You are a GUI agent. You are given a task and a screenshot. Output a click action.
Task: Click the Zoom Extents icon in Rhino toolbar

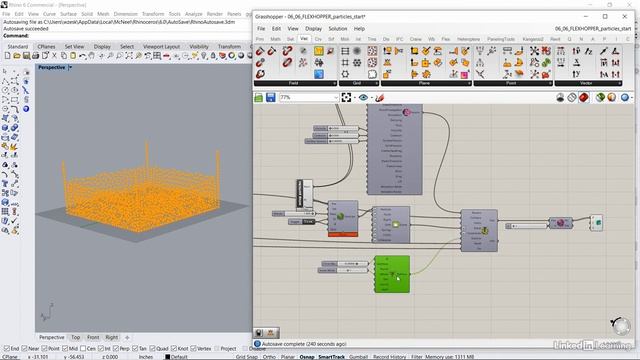tap(129, 56)
